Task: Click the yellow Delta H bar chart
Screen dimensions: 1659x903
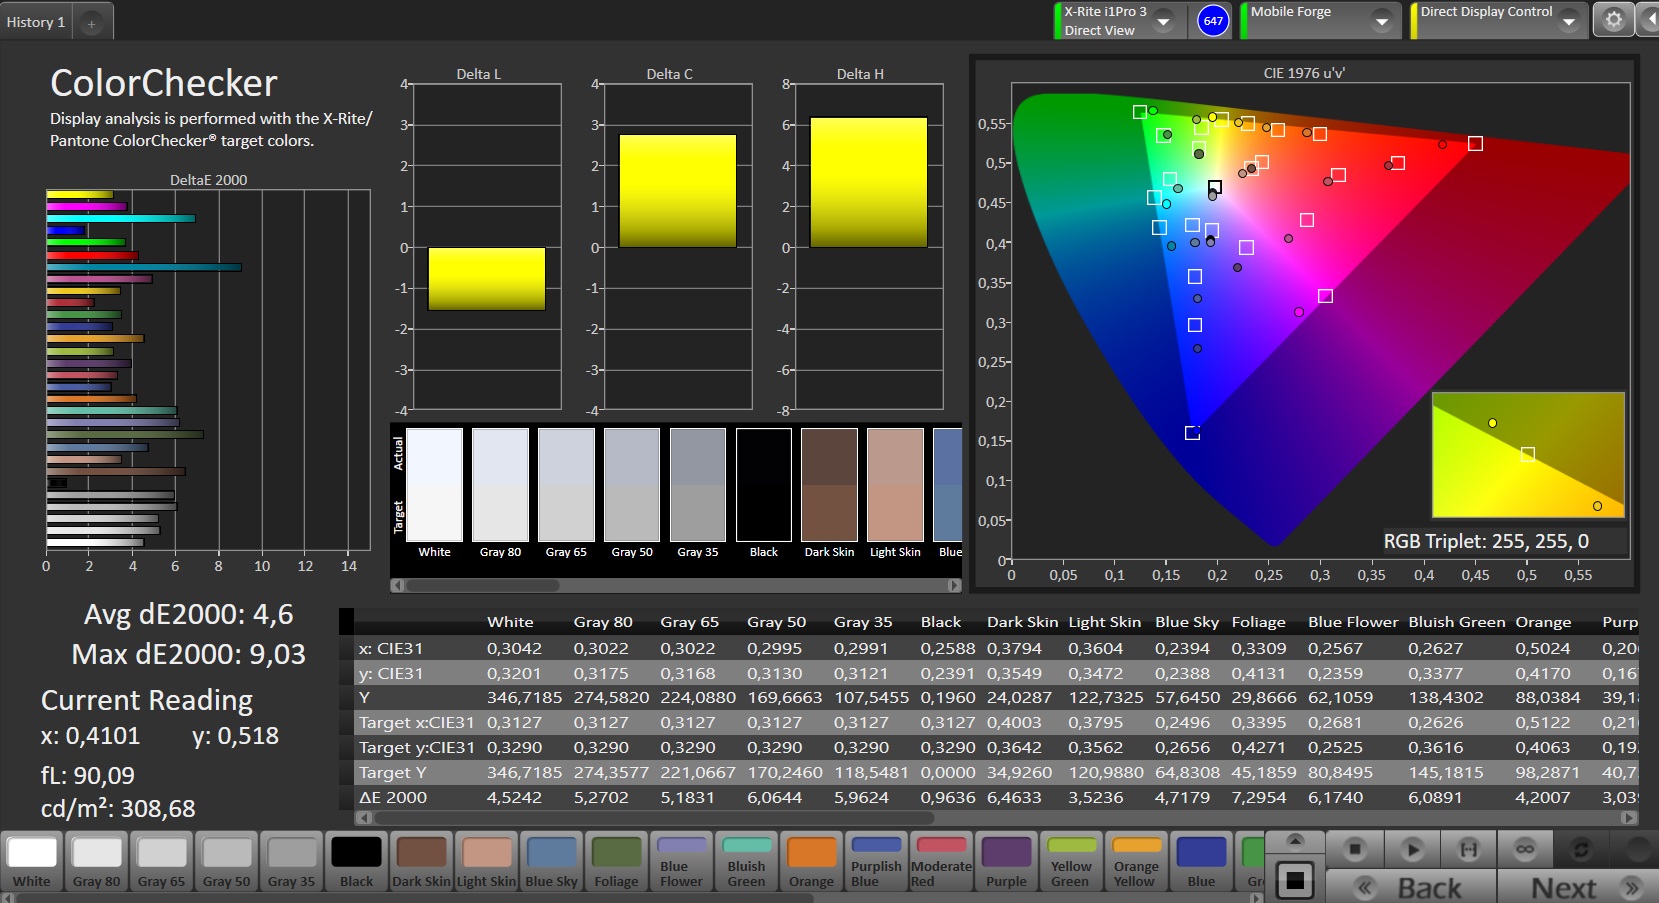Action: [x=868, y=183]
